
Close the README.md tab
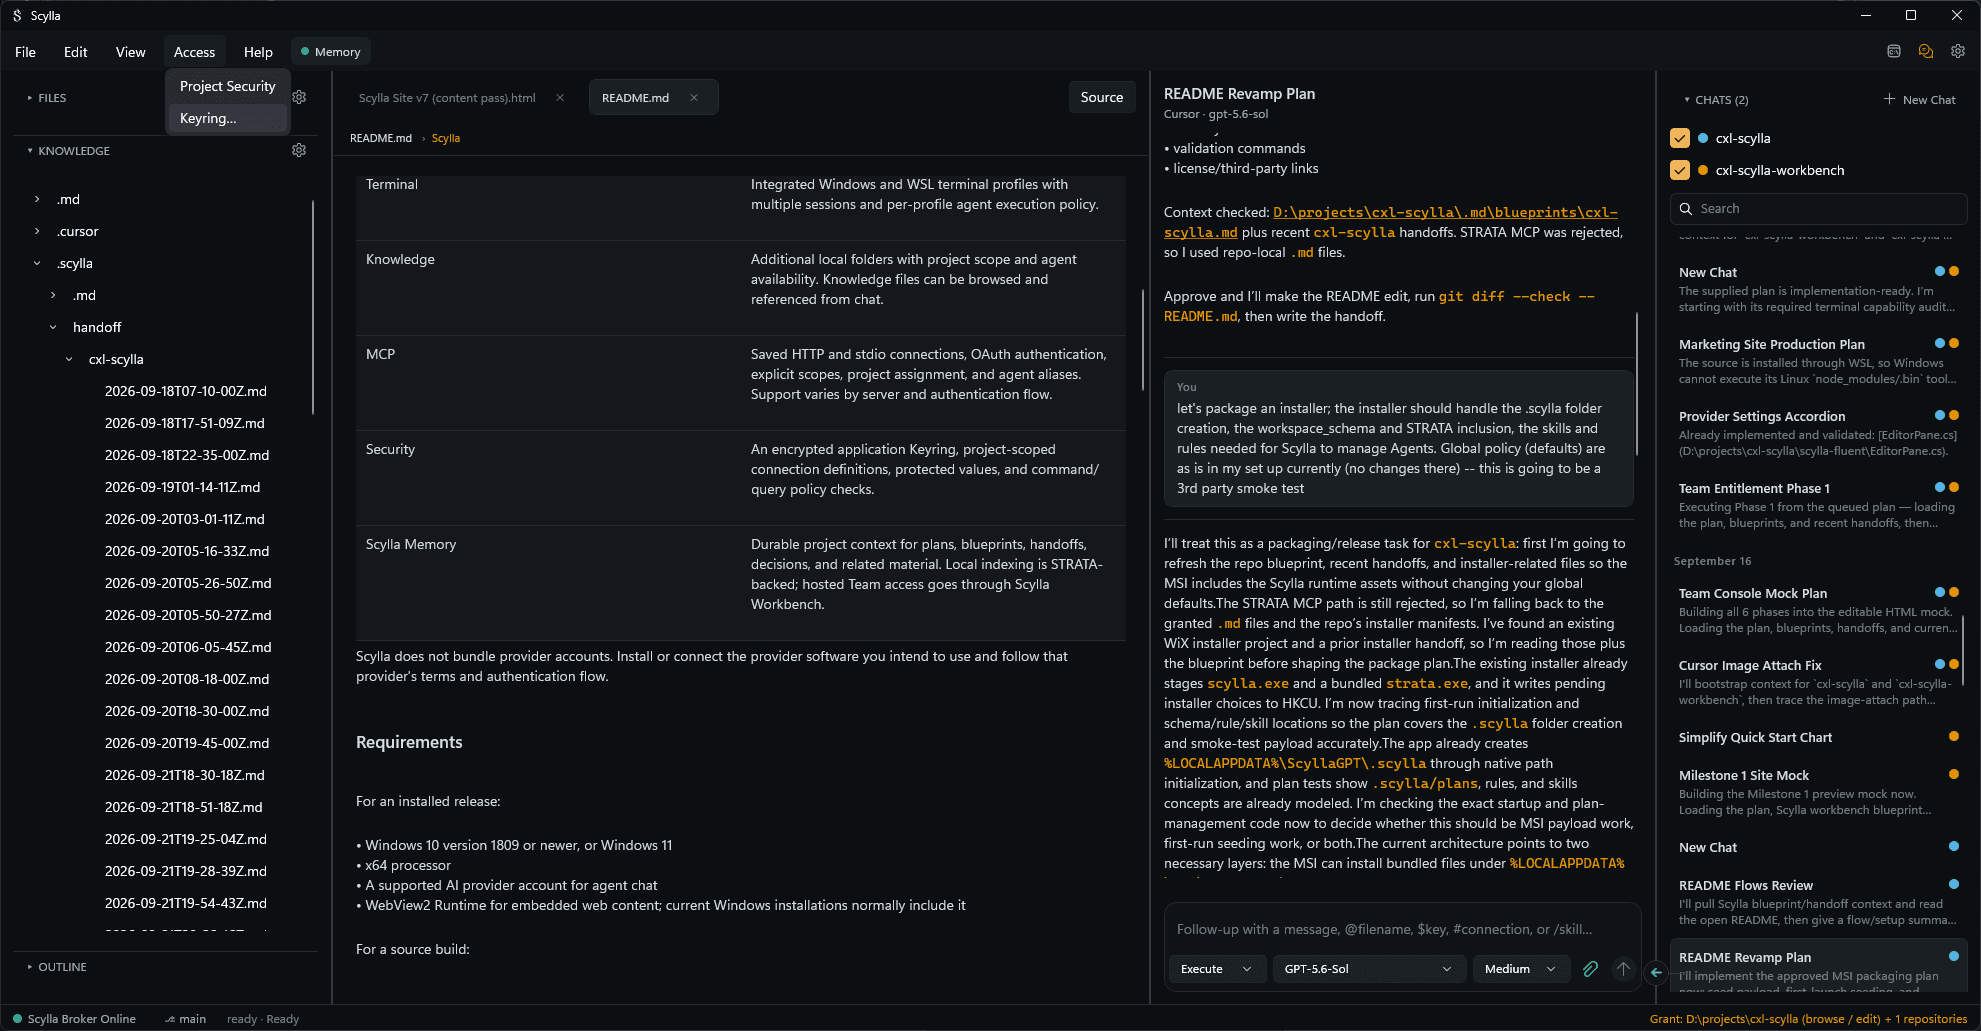[694, 97]
